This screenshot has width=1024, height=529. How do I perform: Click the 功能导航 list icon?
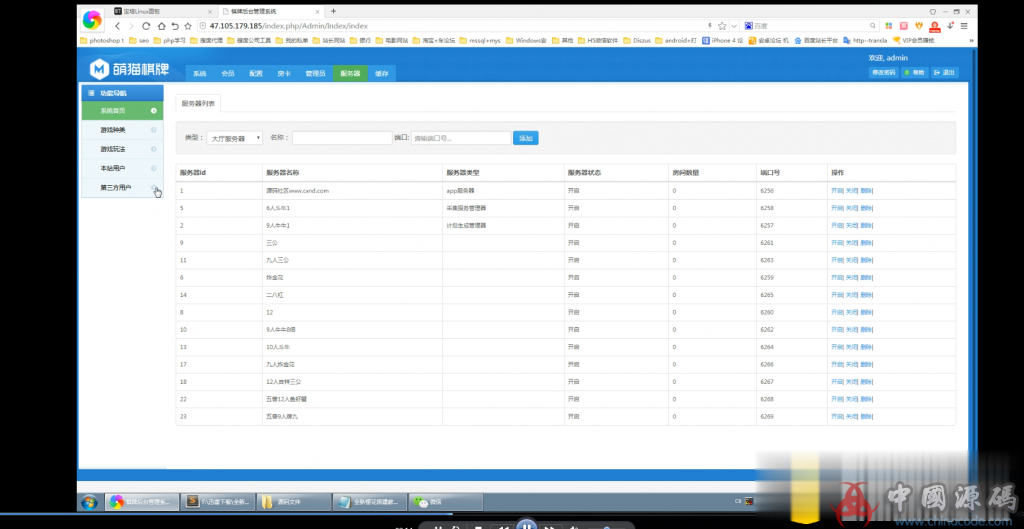click(x=91, y=93)
